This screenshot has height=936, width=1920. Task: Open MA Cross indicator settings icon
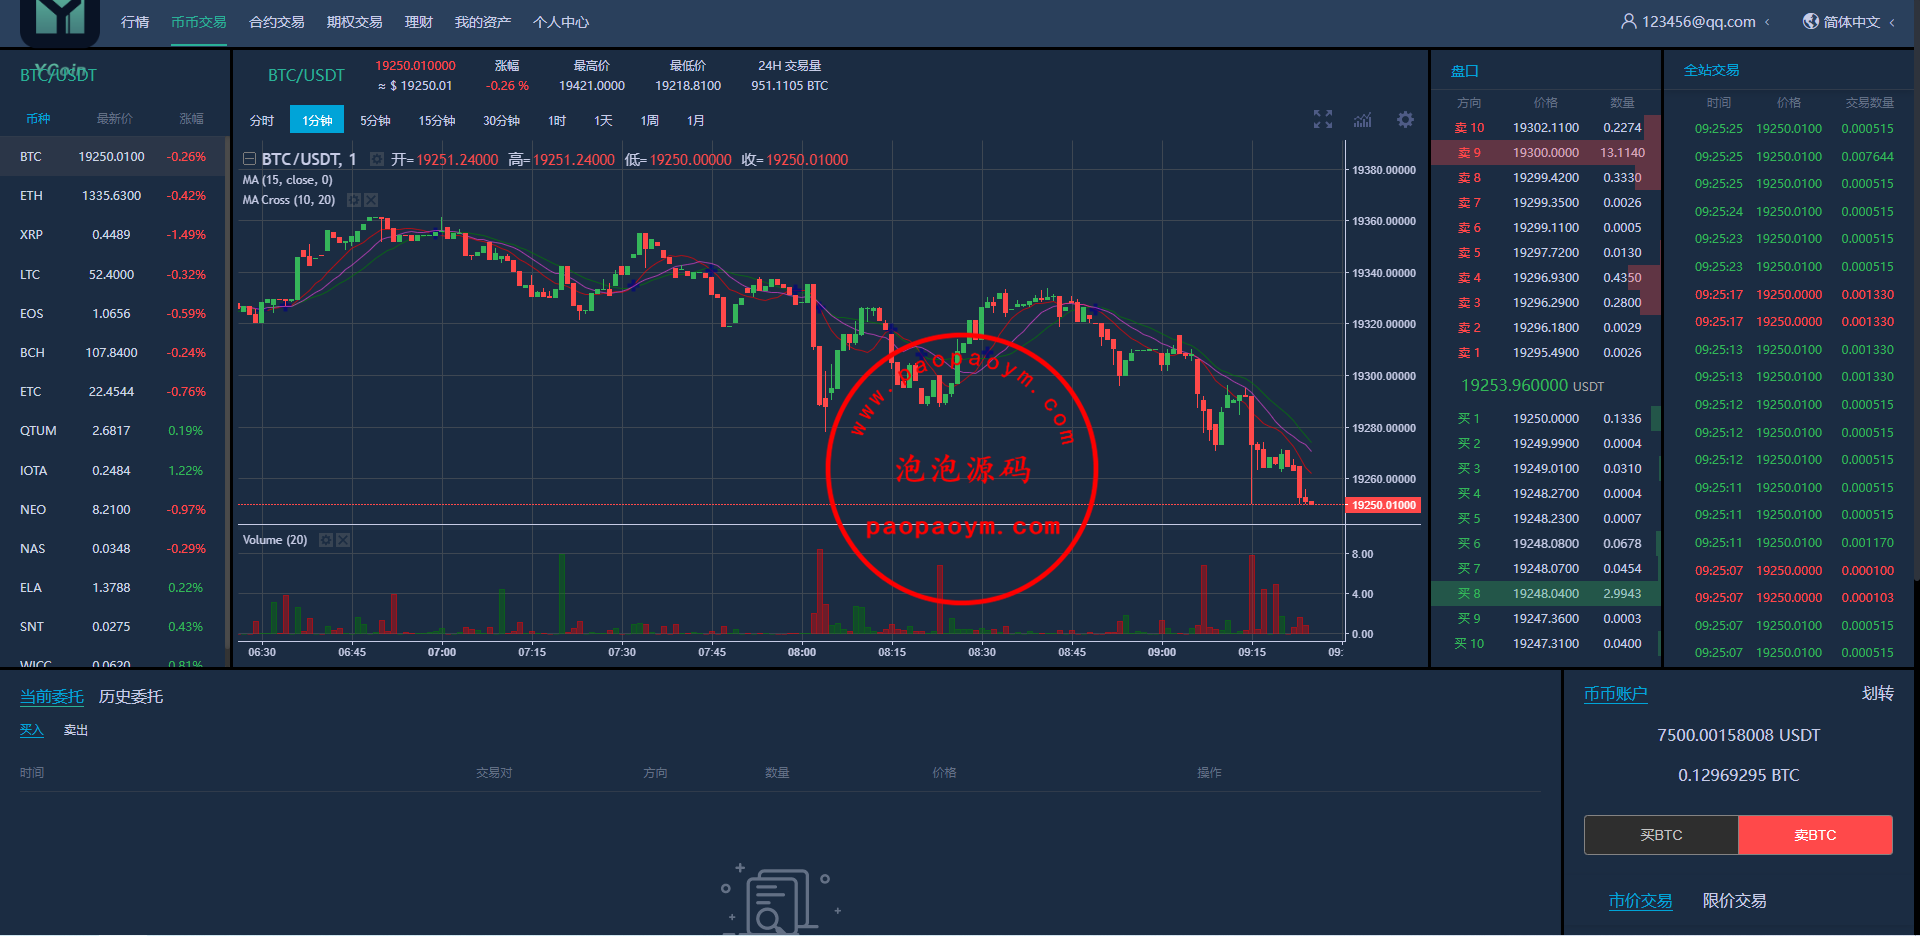(353, 200)
